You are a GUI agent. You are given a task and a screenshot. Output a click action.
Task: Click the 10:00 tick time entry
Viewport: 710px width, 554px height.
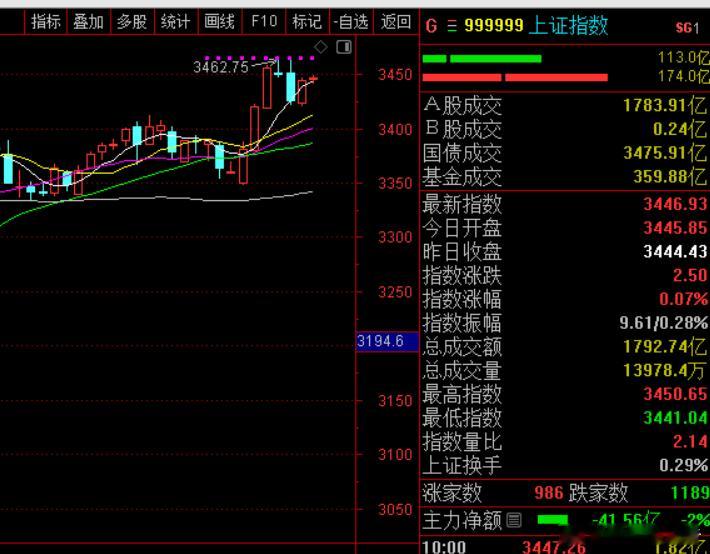(444, 547)
